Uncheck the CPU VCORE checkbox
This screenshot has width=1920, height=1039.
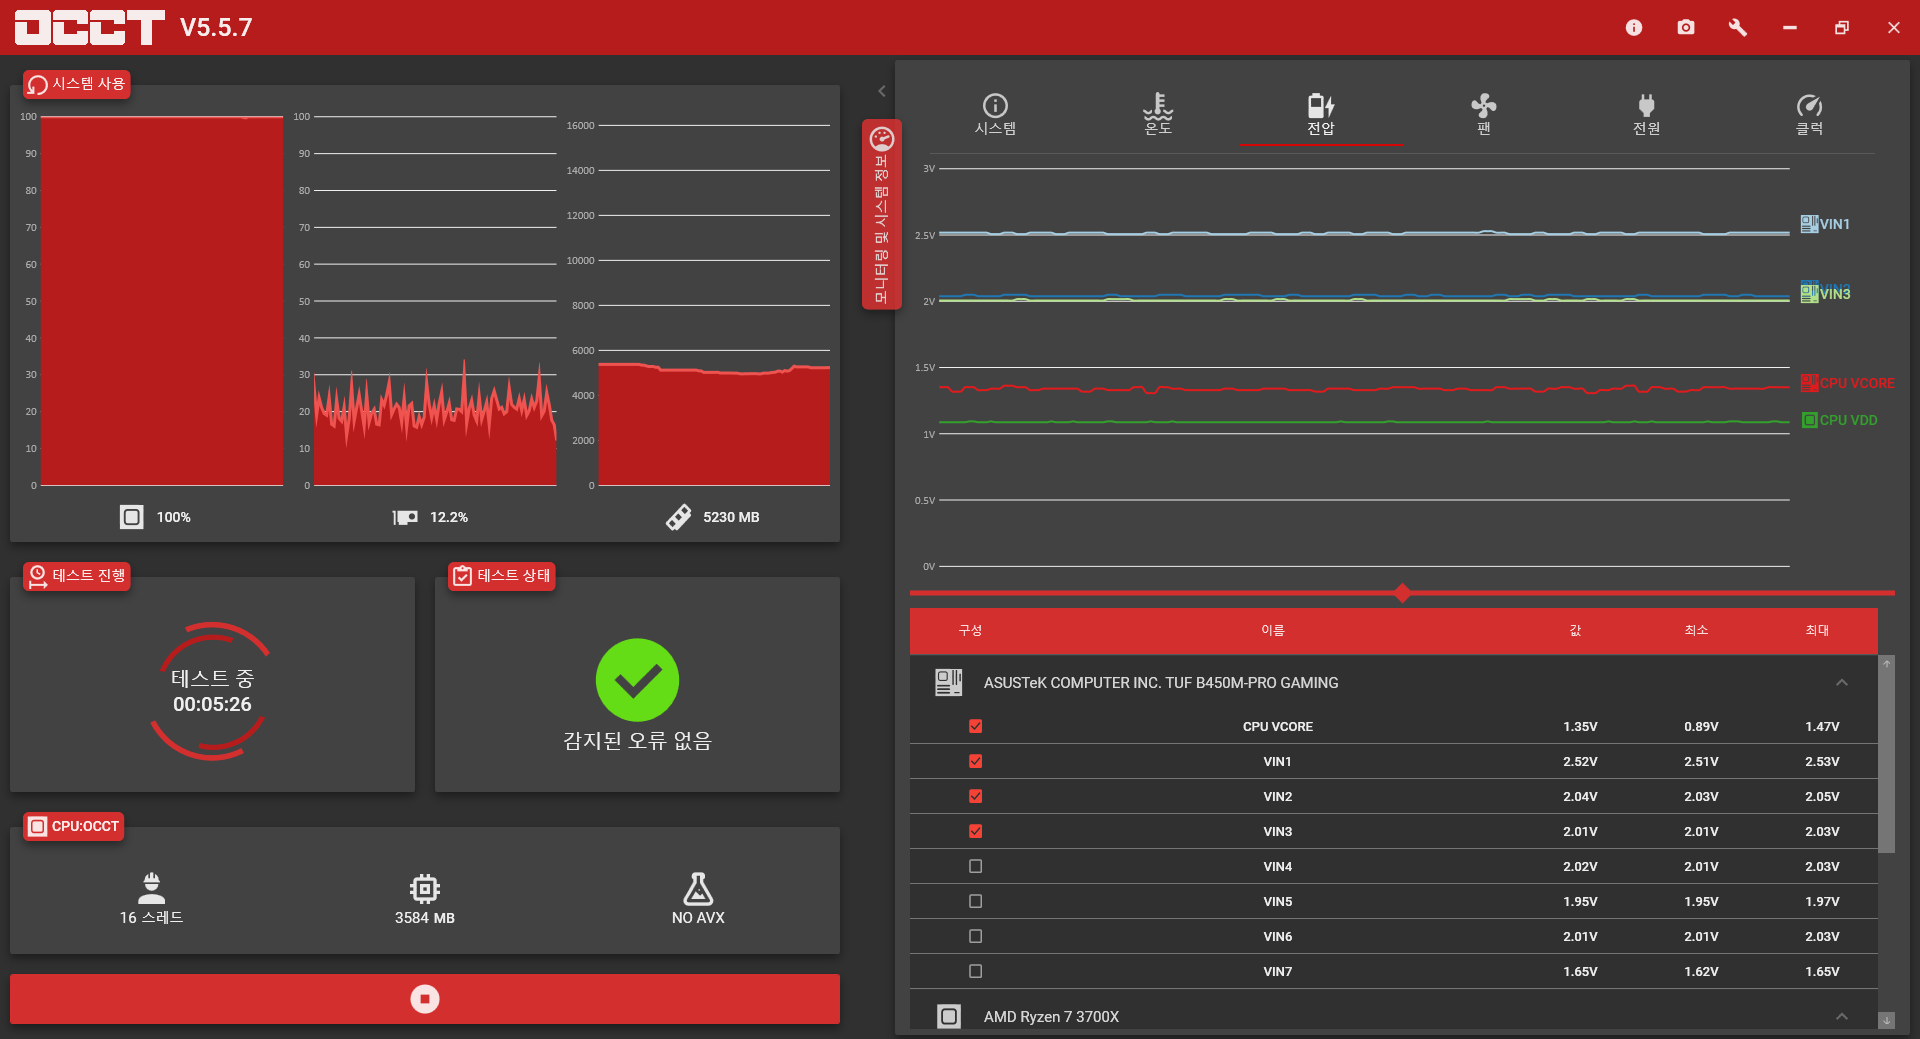(x=976, y=727)
